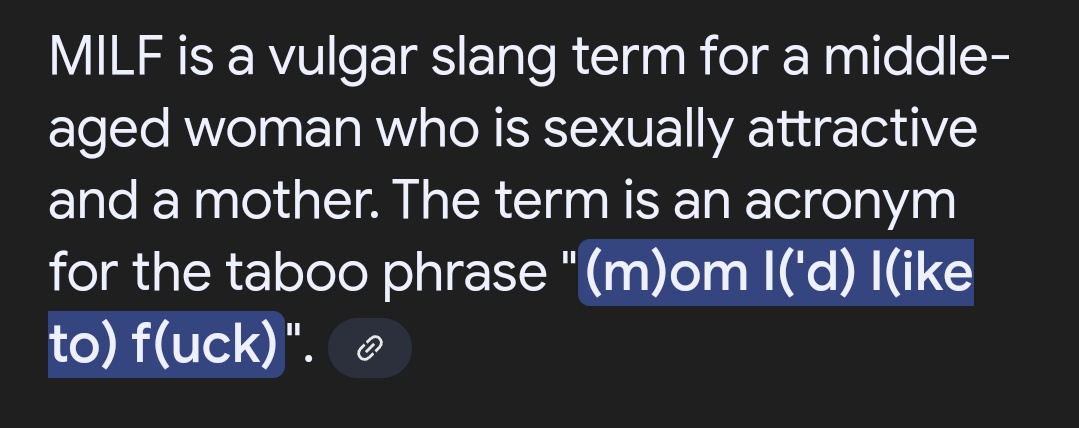The image size is (1079, 428).
Task: Click the word 'attractive' in second line
Action: pyautogui.click(x=862, y=129)
